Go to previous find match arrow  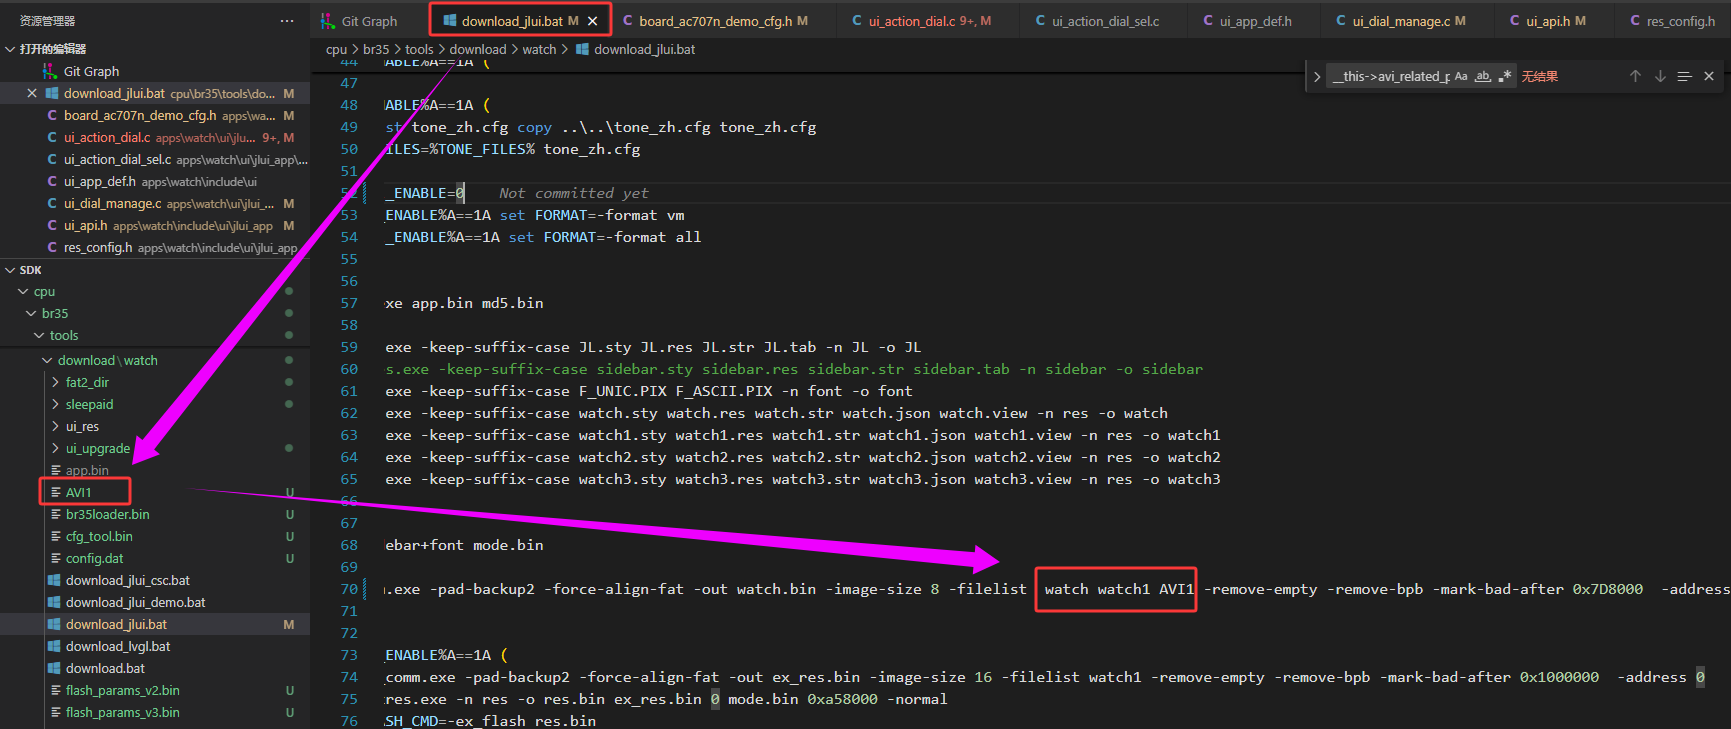pos(1636,76)
